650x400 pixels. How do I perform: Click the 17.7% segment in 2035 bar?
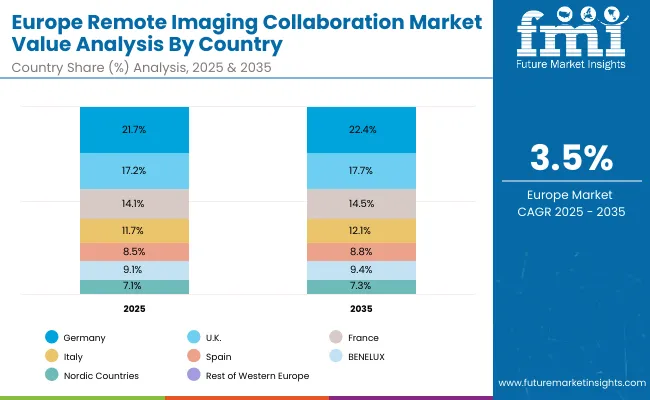361,171
